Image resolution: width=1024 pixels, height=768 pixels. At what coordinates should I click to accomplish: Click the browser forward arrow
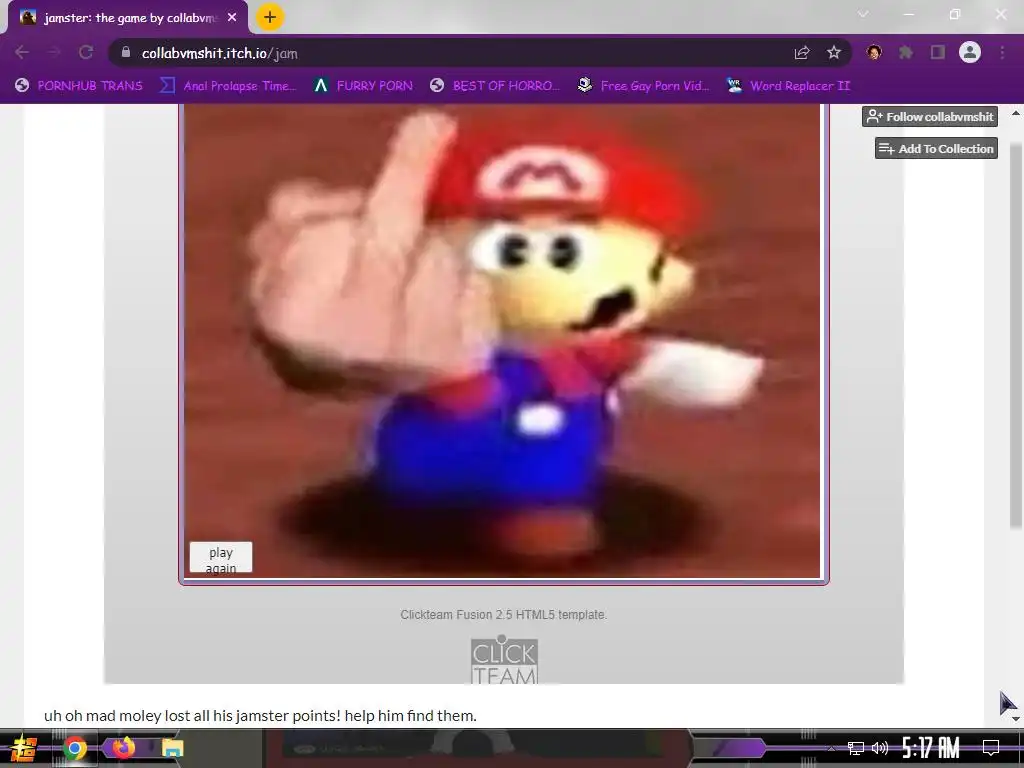click(x=54, y=52)
